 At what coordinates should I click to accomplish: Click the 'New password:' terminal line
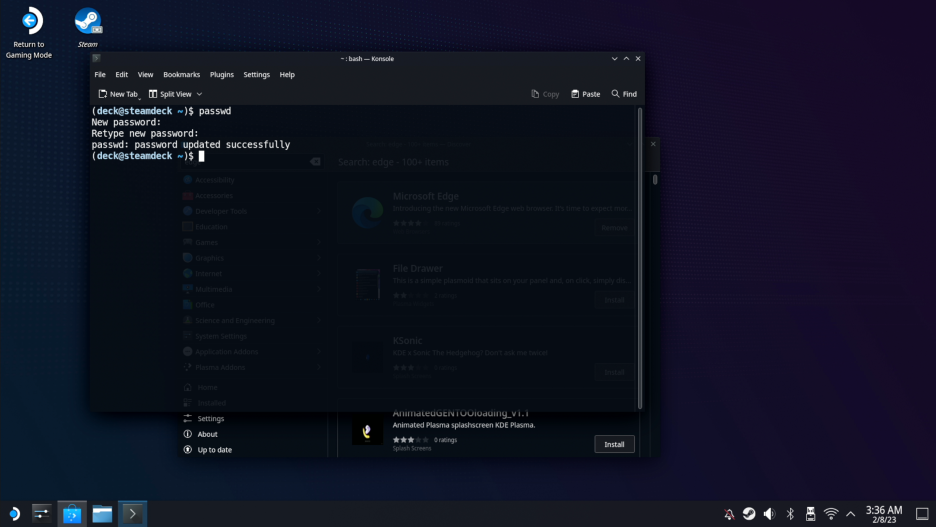[126, 122]
